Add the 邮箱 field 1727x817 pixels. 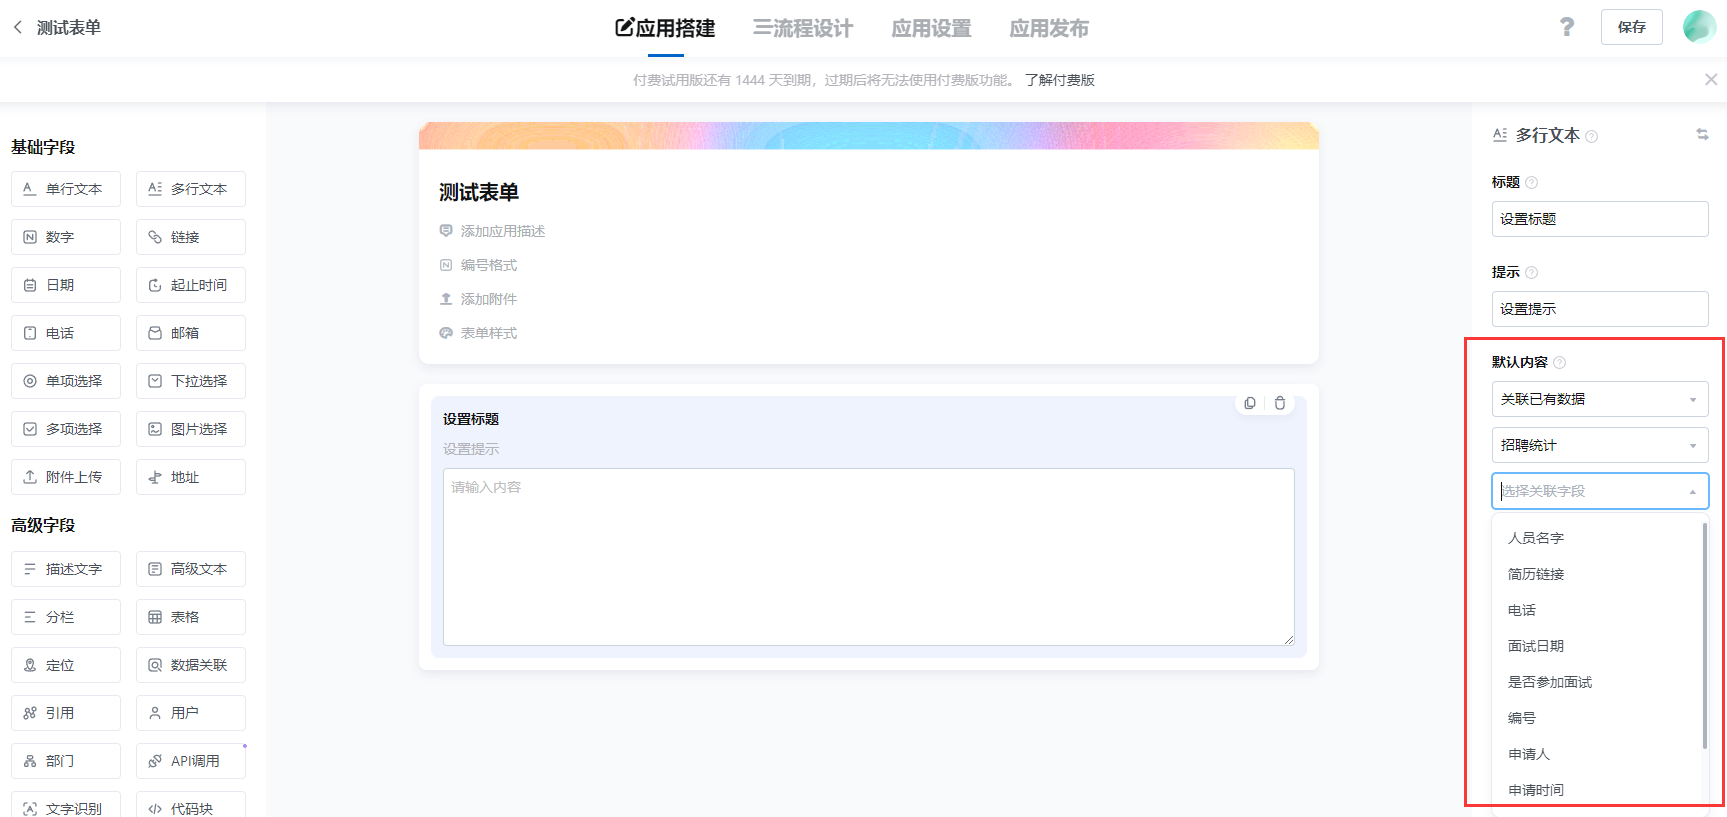tap(191, 333)
